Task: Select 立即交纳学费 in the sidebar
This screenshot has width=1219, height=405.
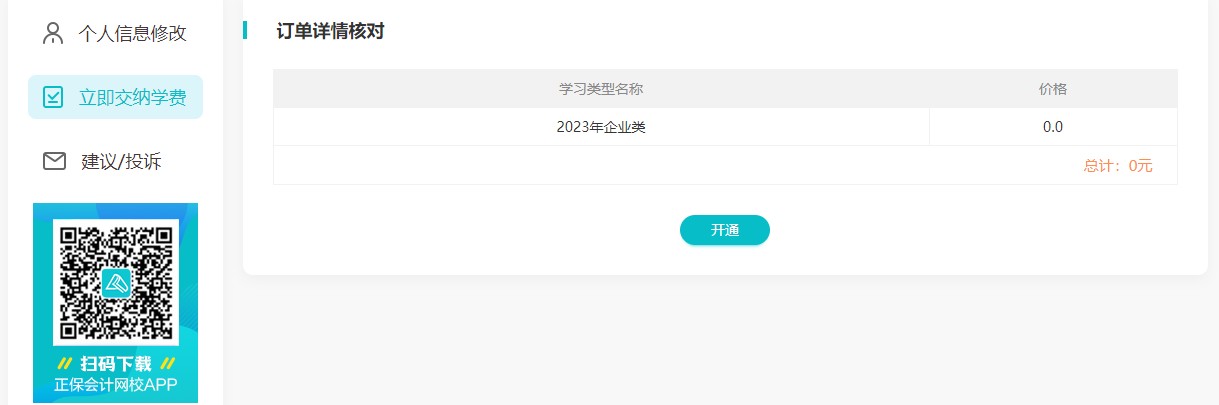Action: [132, 97]
